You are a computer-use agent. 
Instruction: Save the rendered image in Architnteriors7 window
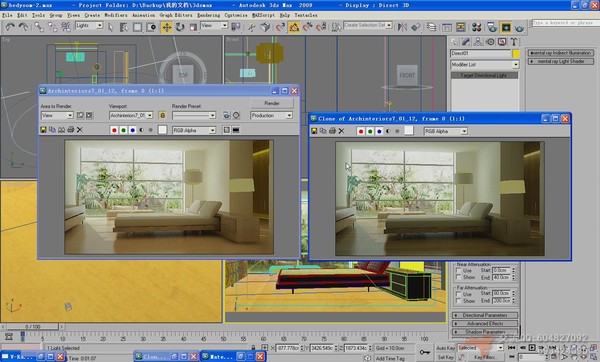43,130
